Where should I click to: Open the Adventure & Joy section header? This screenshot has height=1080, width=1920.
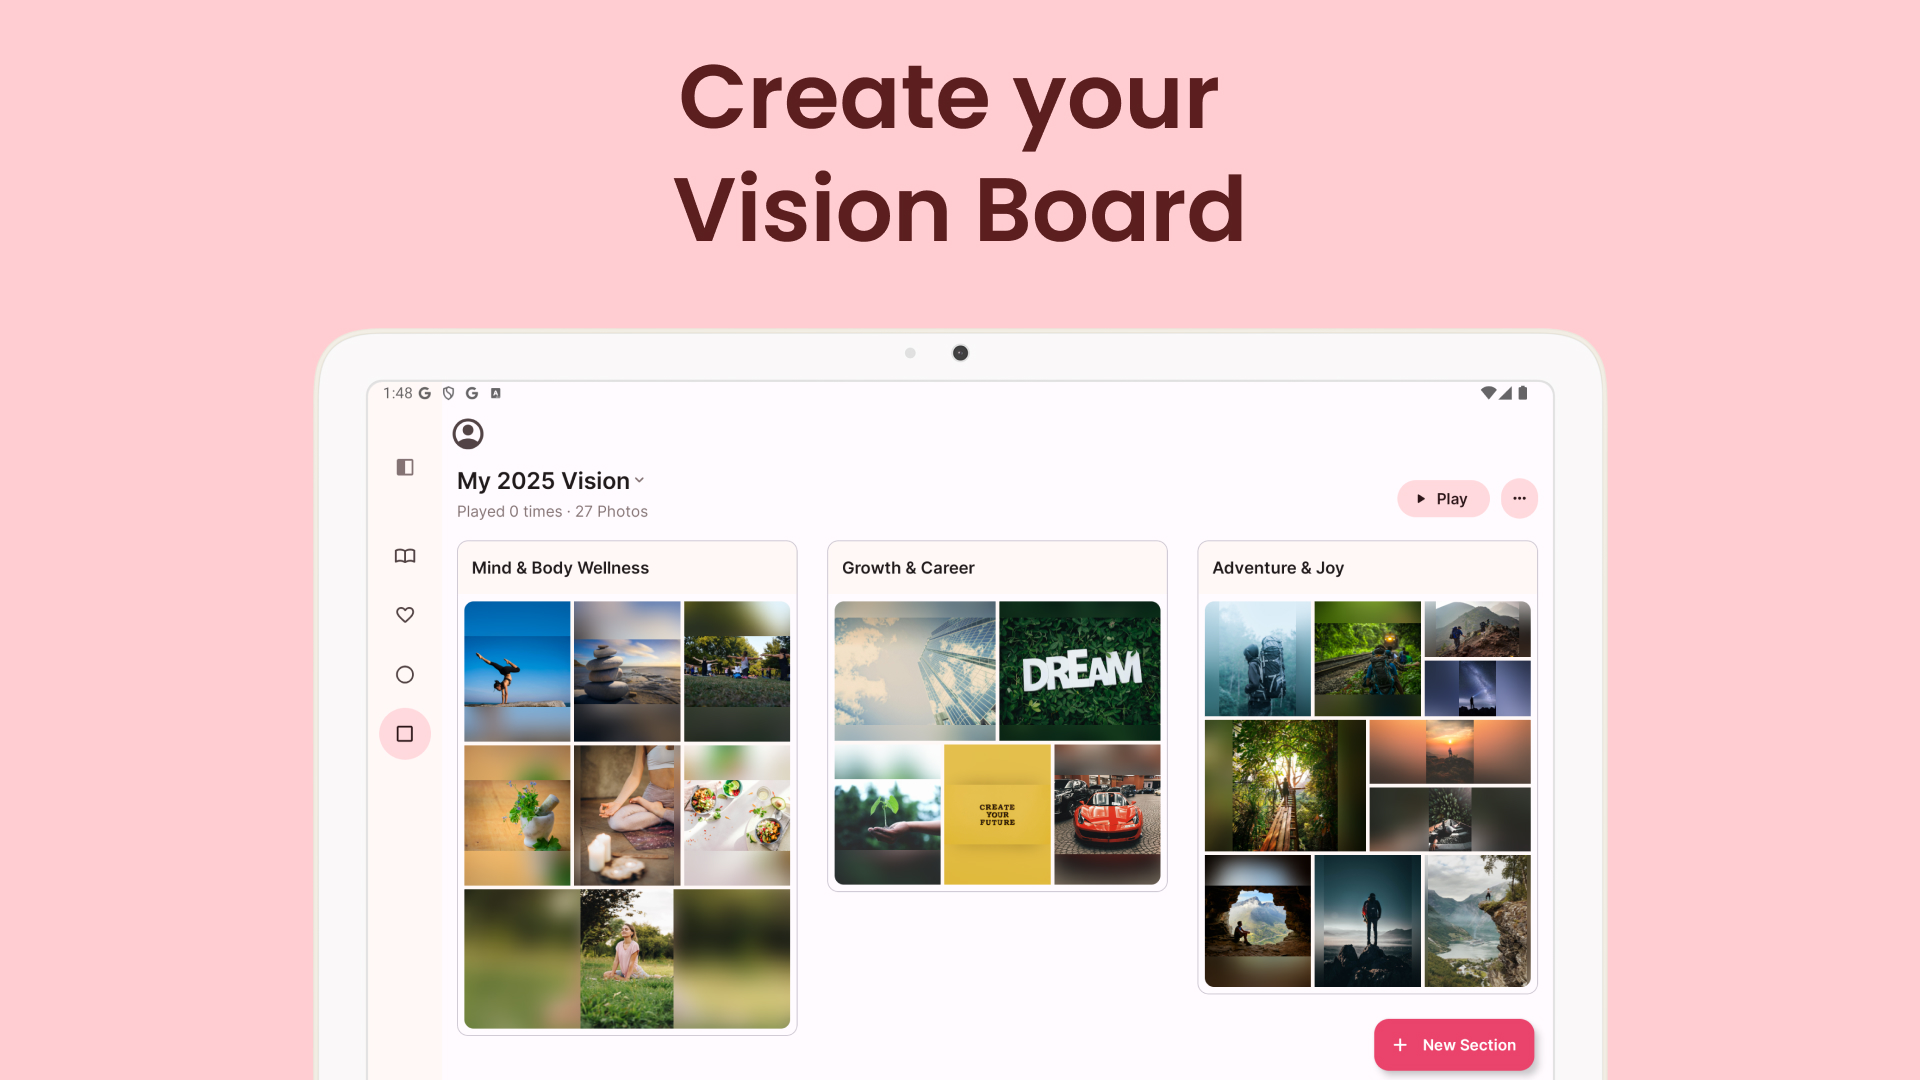(x=1278, y=568)
